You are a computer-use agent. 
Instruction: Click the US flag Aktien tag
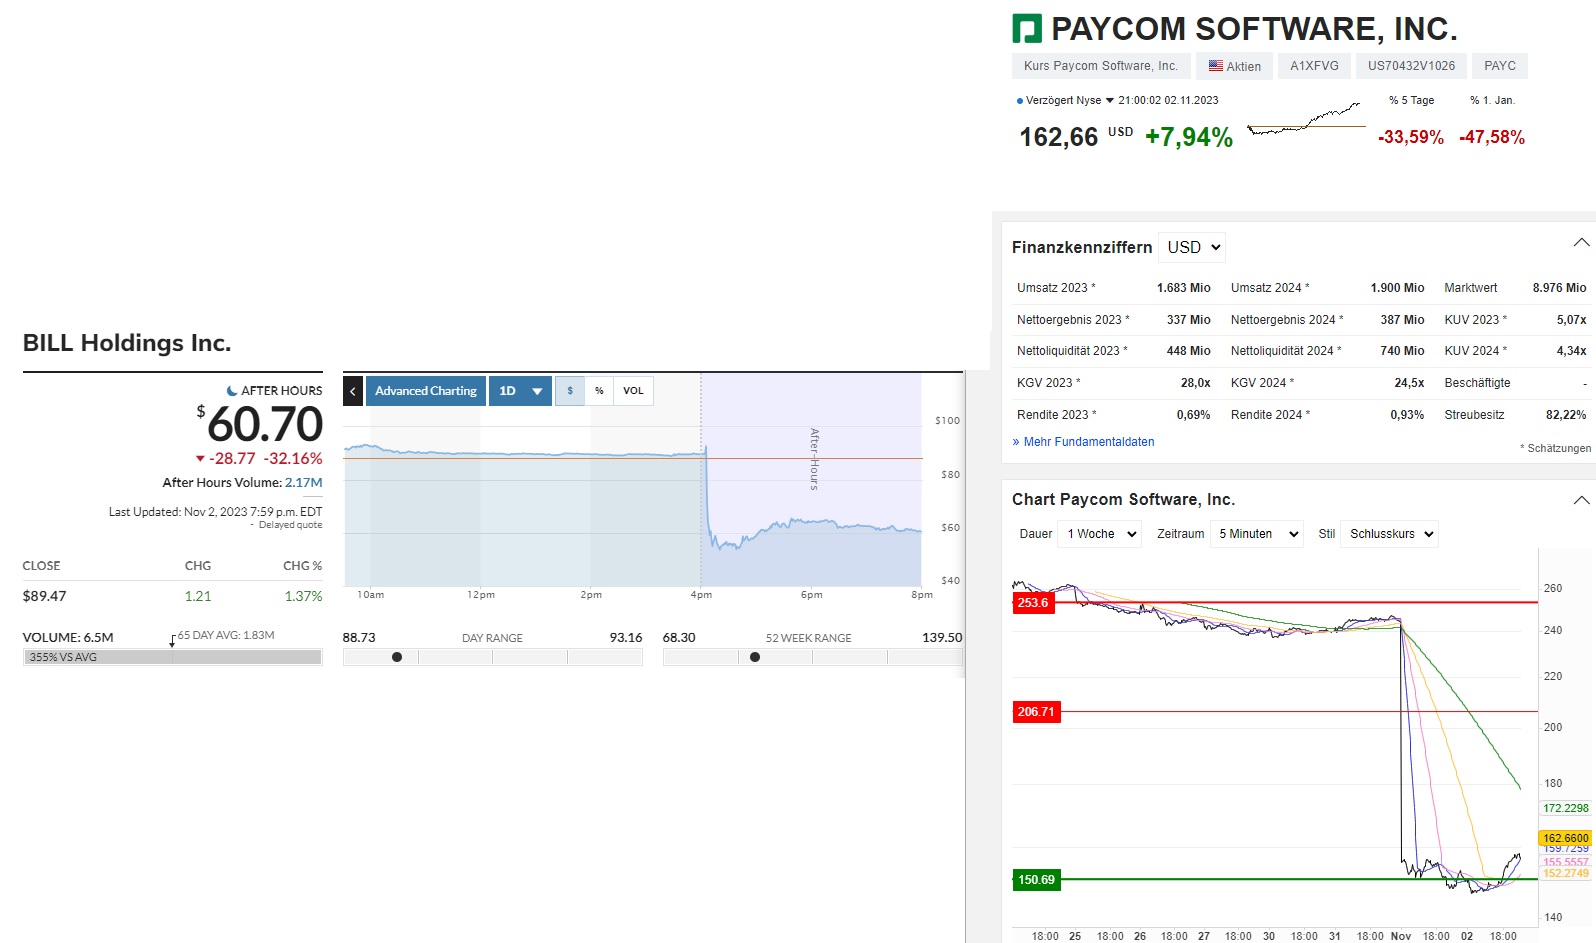click(1235, 66)
